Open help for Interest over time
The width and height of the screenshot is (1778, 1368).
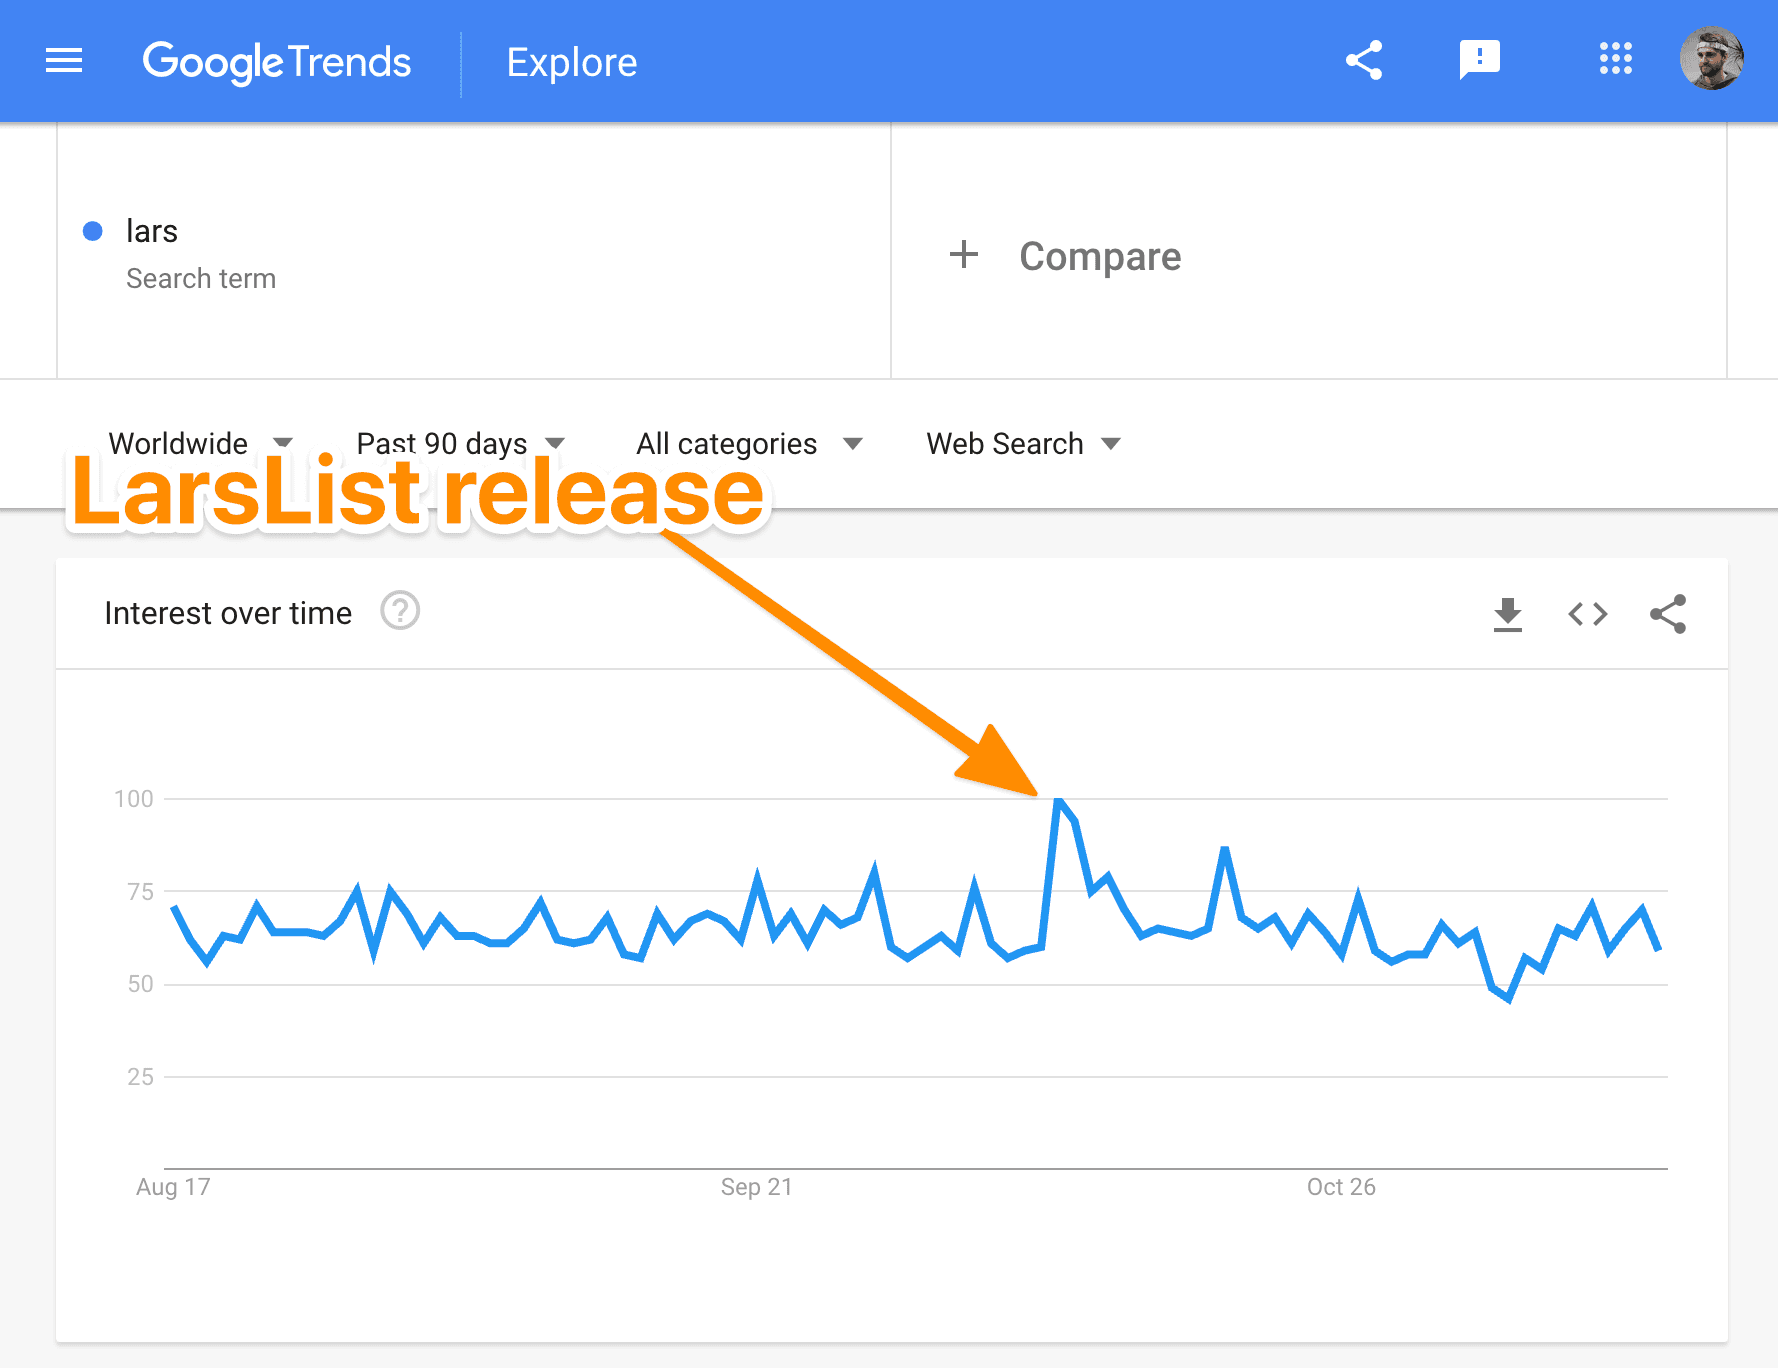coord(400,611)
